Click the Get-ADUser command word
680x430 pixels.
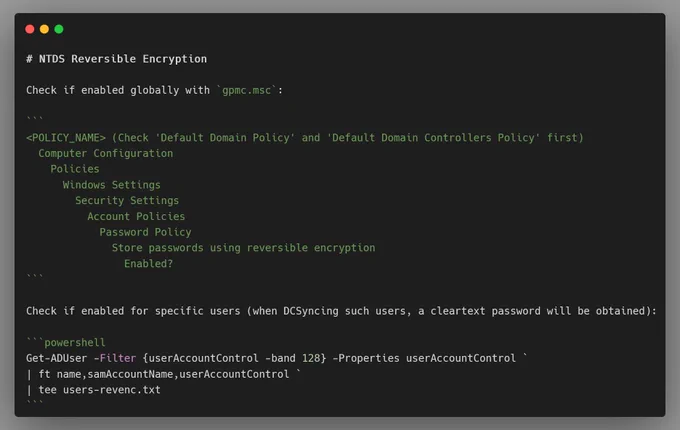(x=56, y=358)
